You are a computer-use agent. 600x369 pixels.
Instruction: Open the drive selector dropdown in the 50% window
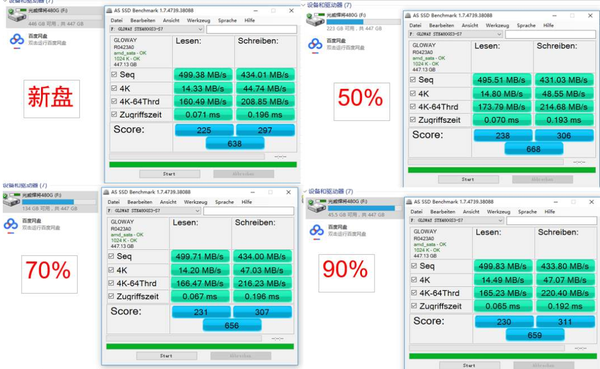[455, 34]
